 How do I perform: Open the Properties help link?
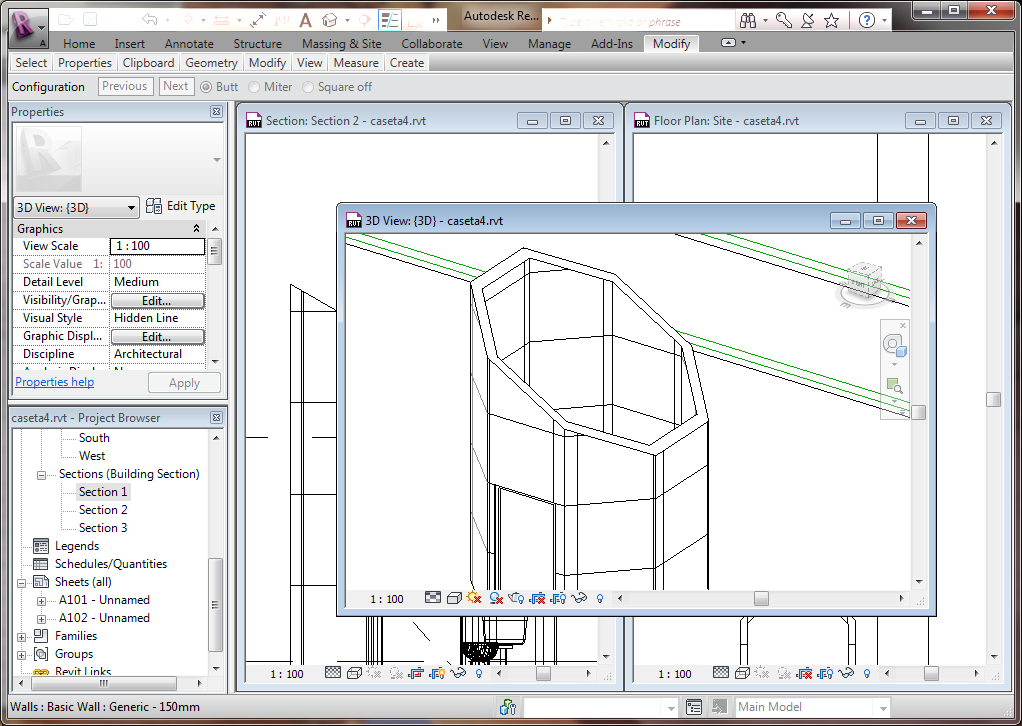pos(54,382)
